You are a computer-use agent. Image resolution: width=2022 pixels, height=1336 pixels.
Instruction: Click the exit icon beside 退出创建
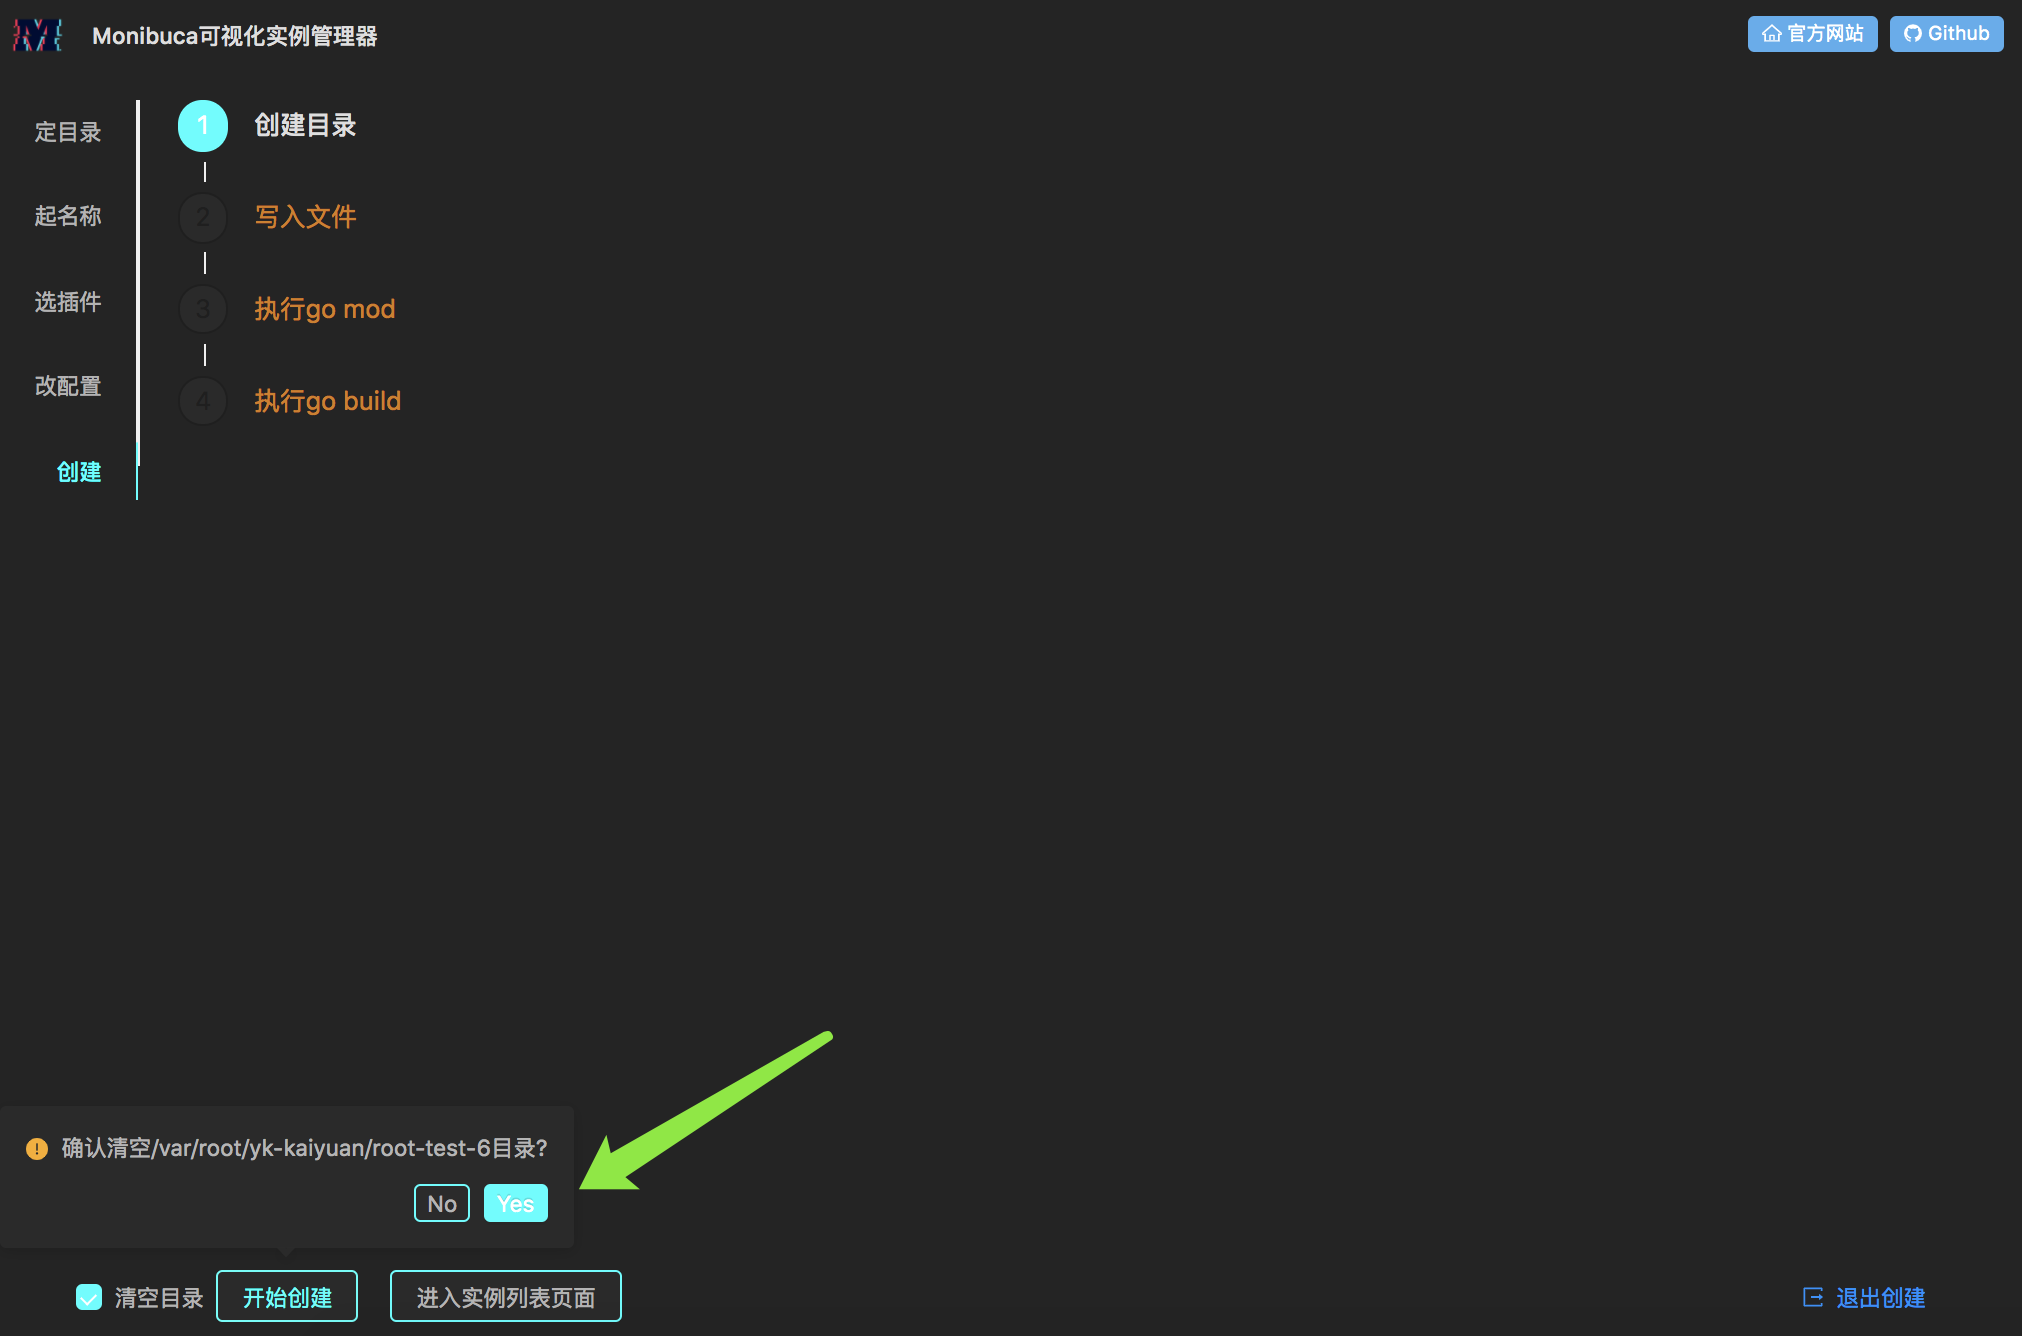click(1812, 1297)
